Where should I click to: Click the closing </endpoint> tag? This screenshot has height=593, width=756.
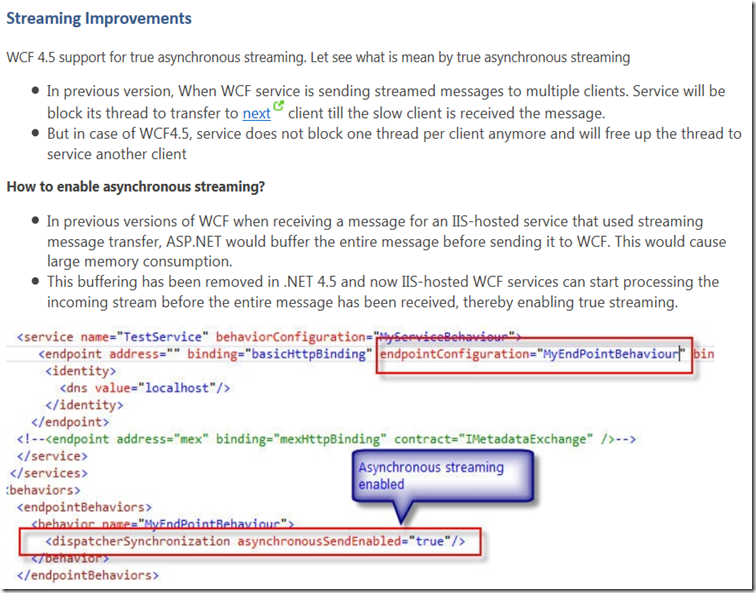(70, 422)
